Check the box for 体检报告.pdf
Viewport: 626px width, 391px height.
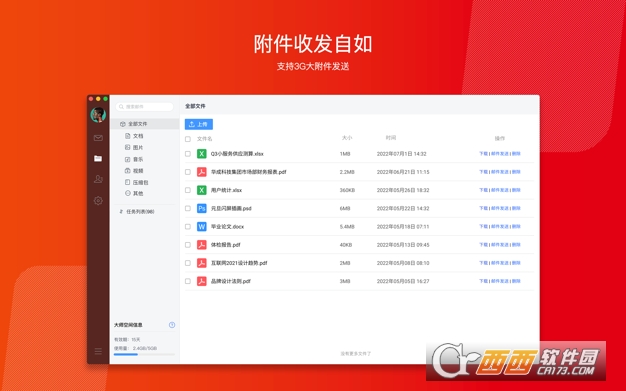click(188, 245)
